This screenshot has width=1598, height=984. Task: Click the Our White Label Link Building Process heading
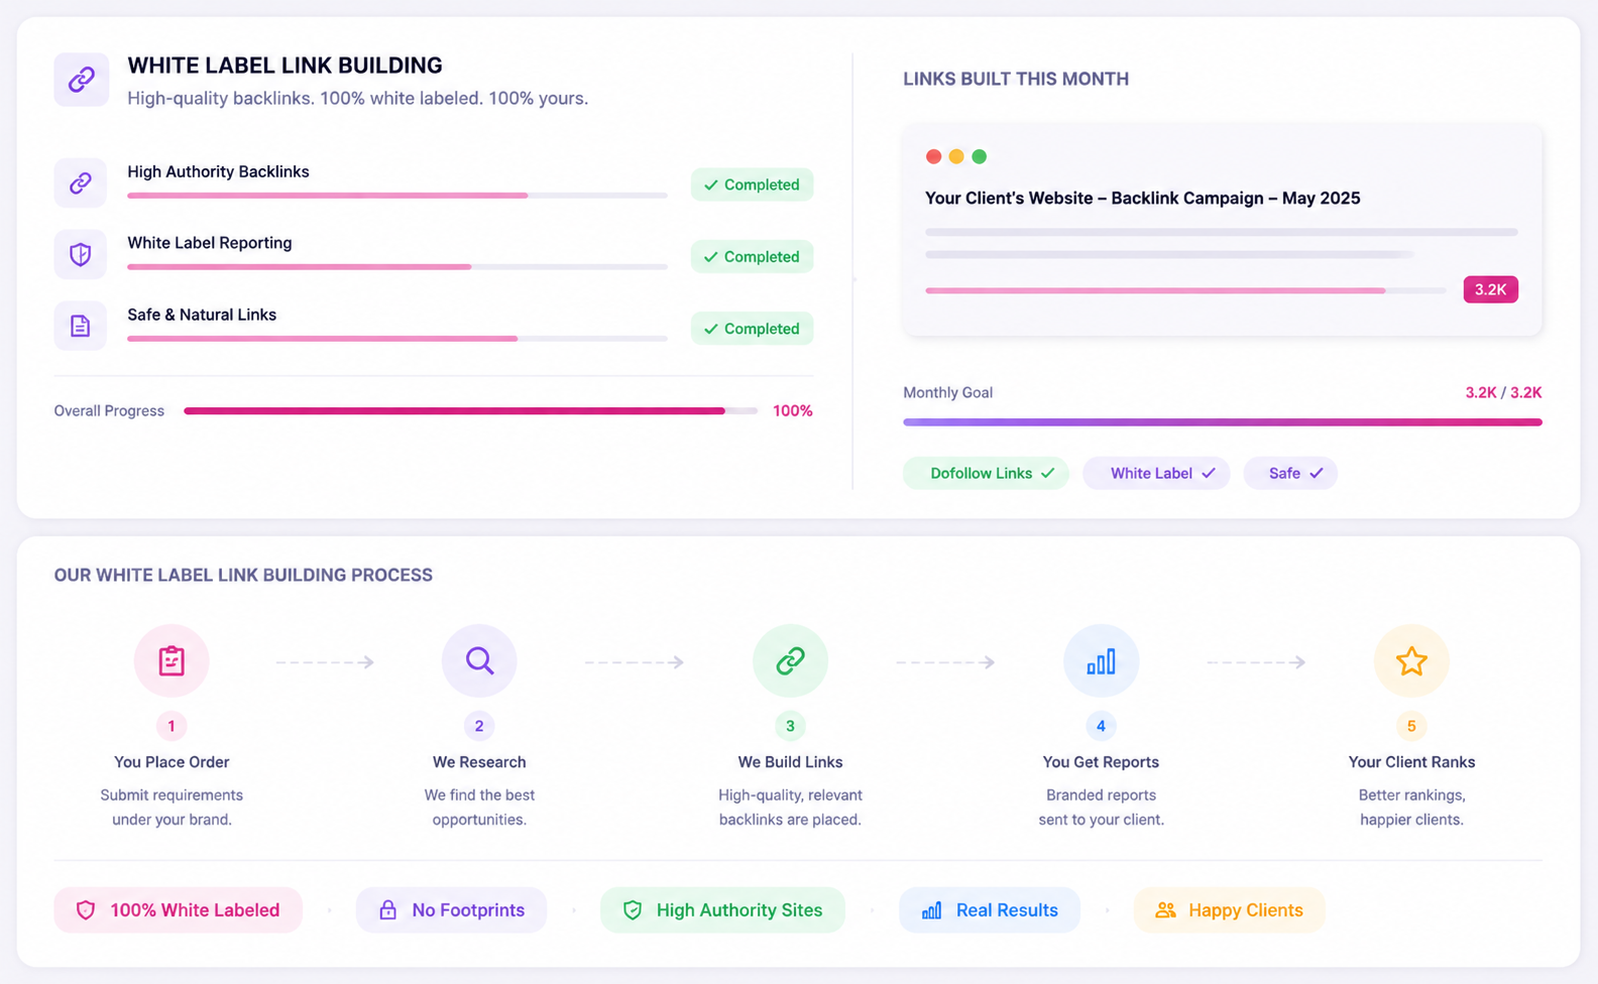(243, 575)
